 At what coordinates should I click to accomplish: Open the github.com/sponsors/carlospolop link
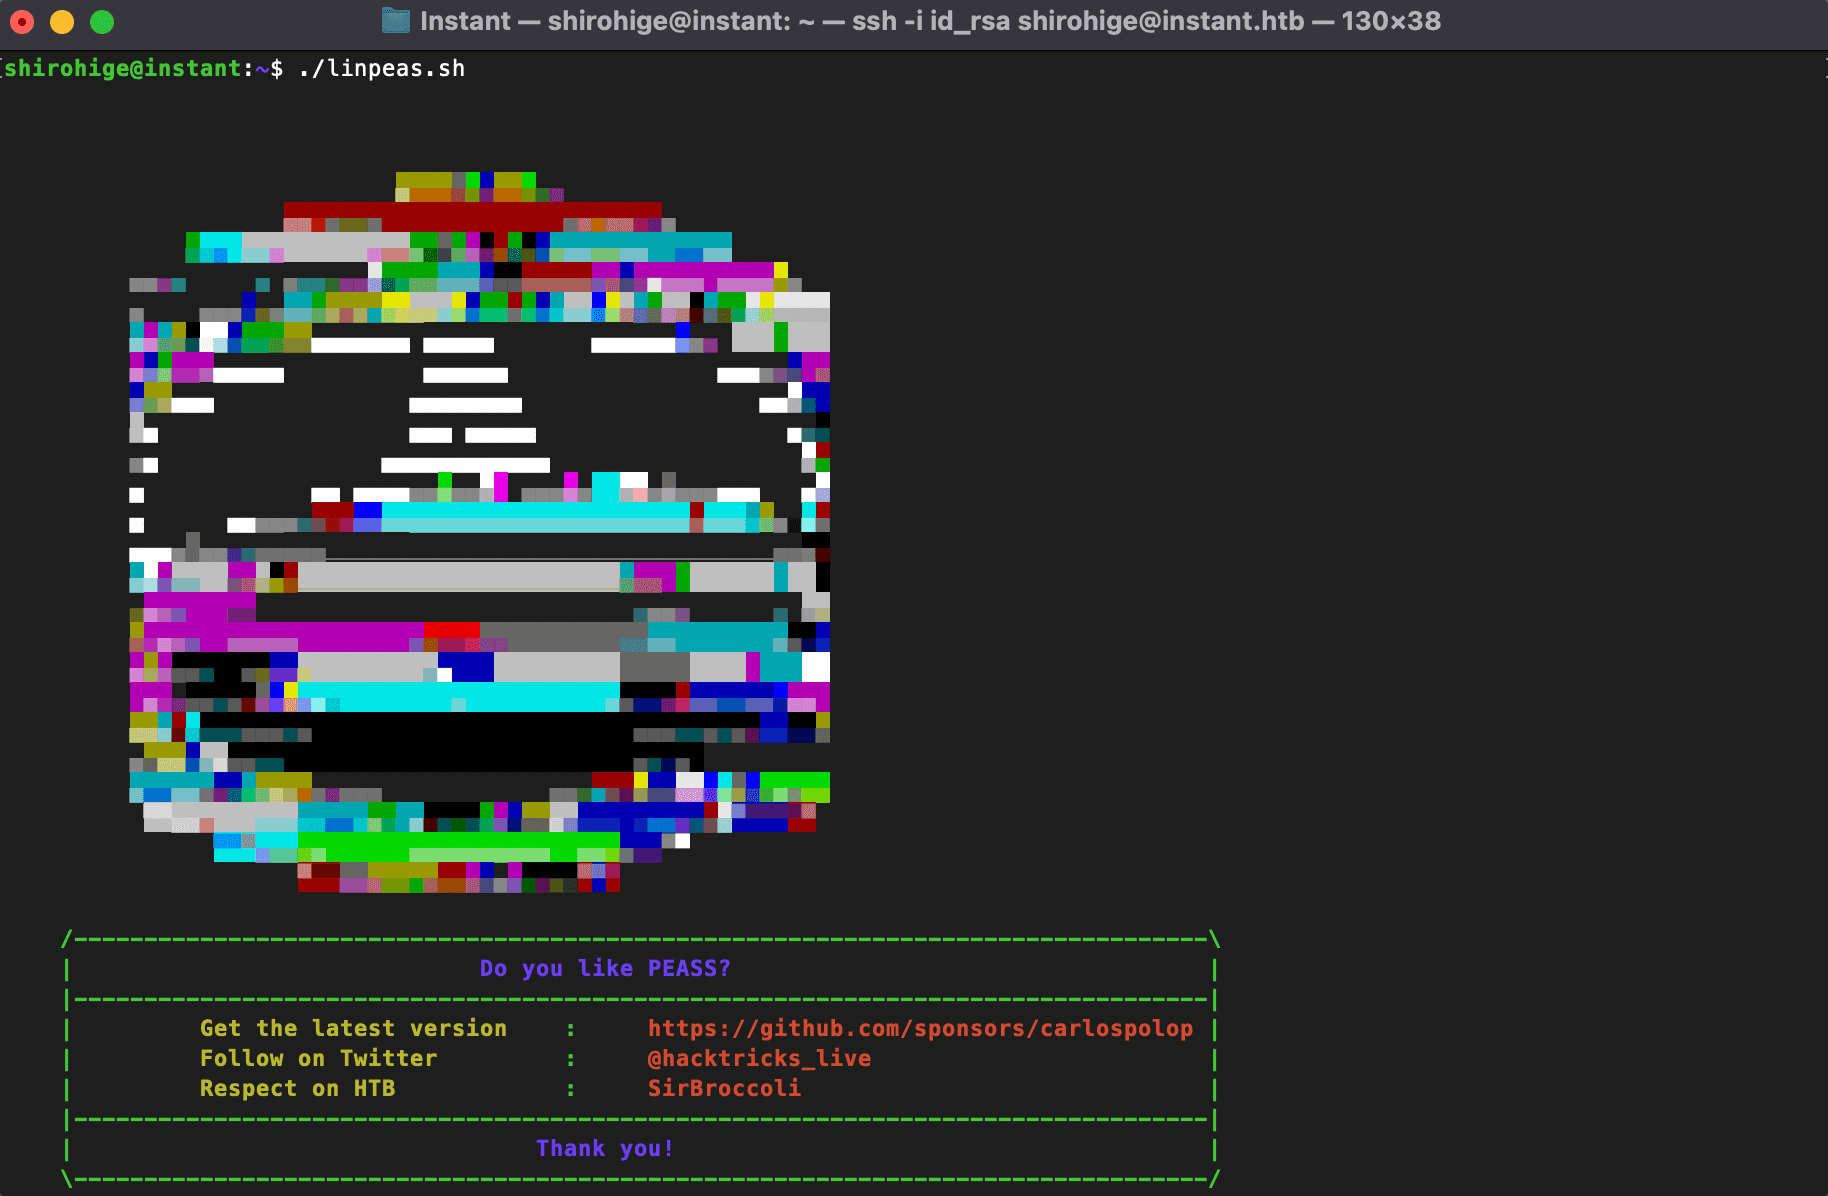(x=919, y=1028)
